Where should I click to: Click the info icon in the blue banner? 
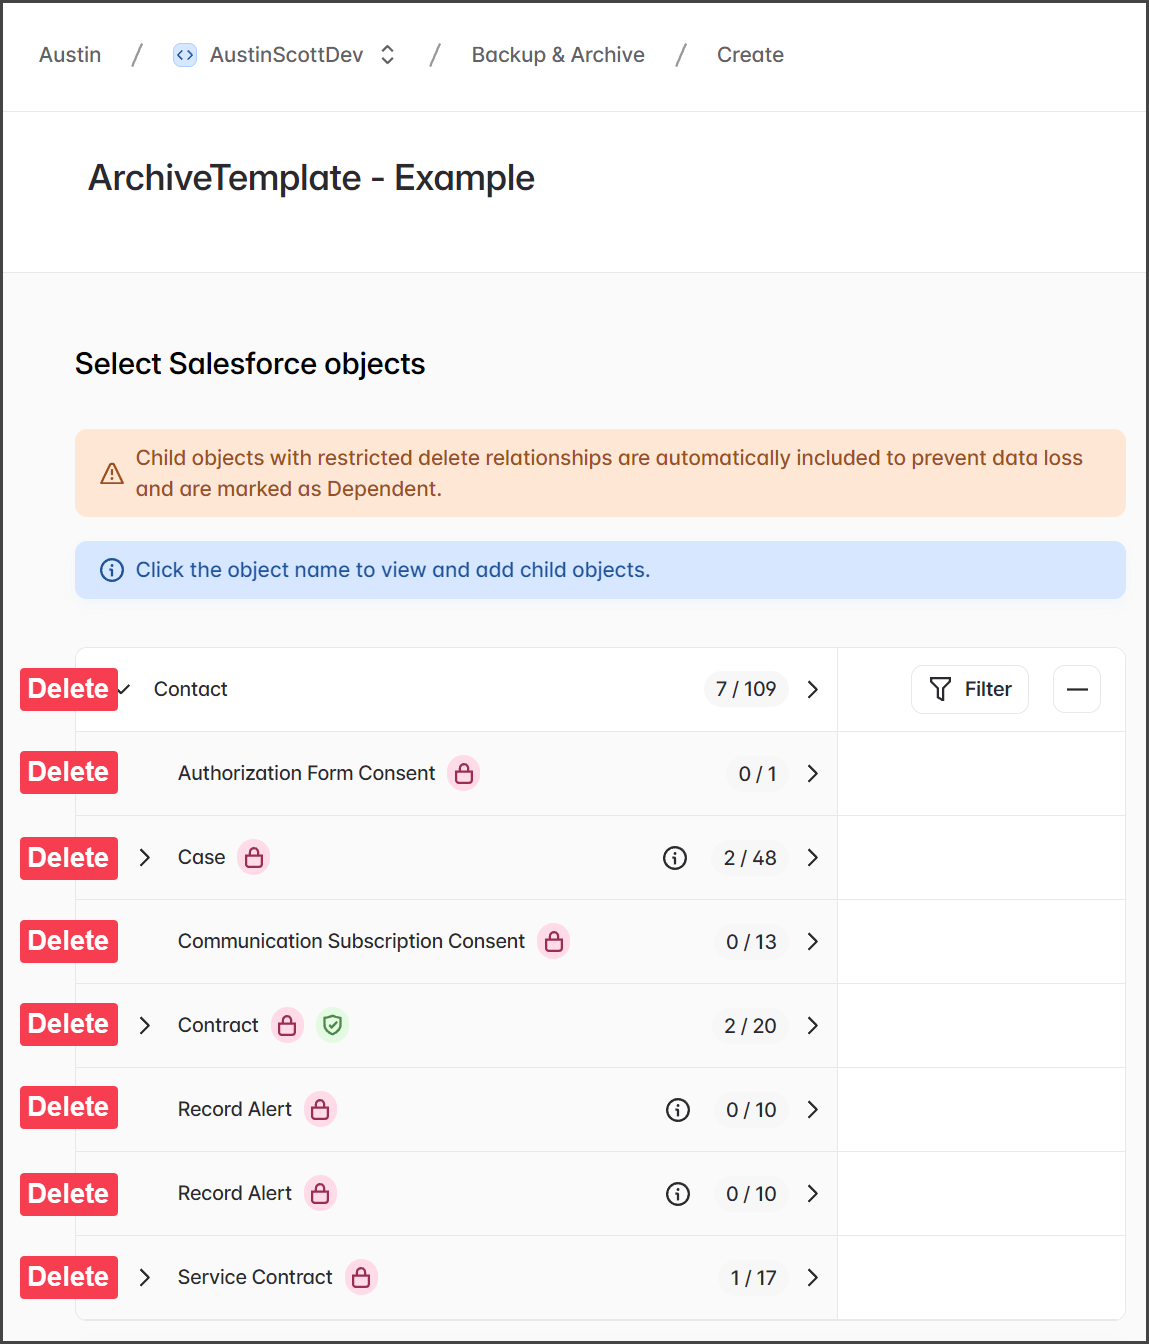click(112, 570)
